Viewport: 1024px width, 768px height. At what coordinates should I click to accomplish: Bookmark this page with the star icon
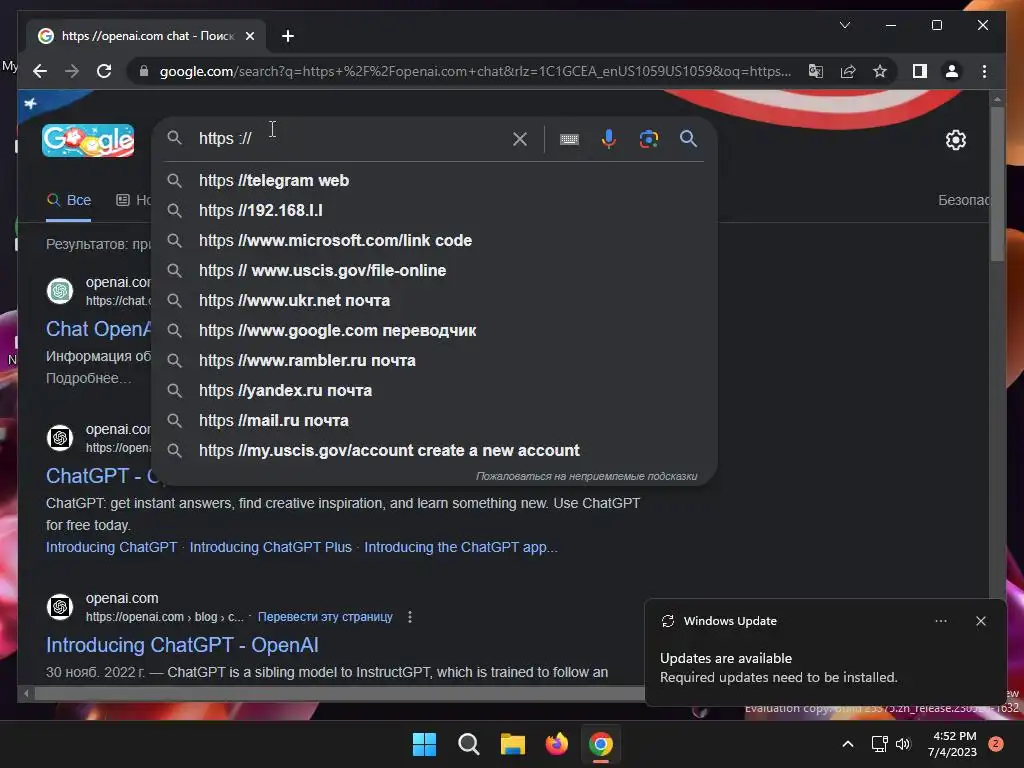point(880,71)
